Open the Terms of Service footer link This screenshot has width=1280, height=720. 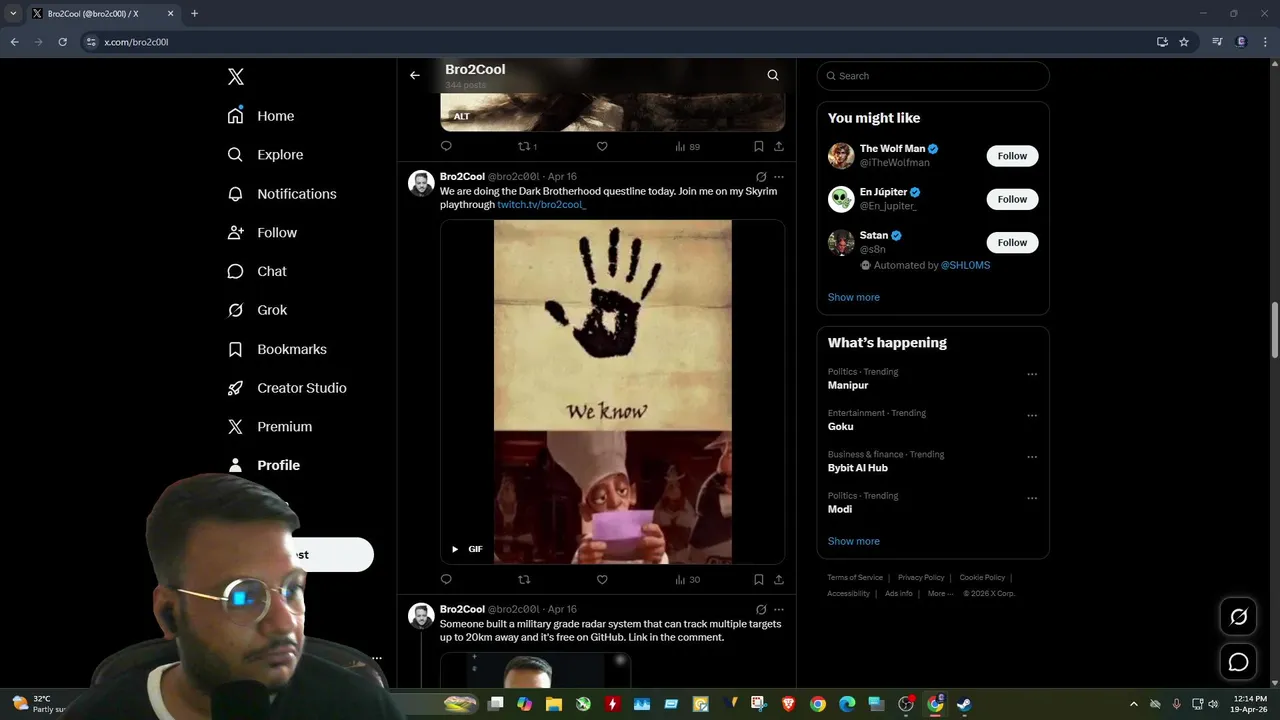point(855,577)
